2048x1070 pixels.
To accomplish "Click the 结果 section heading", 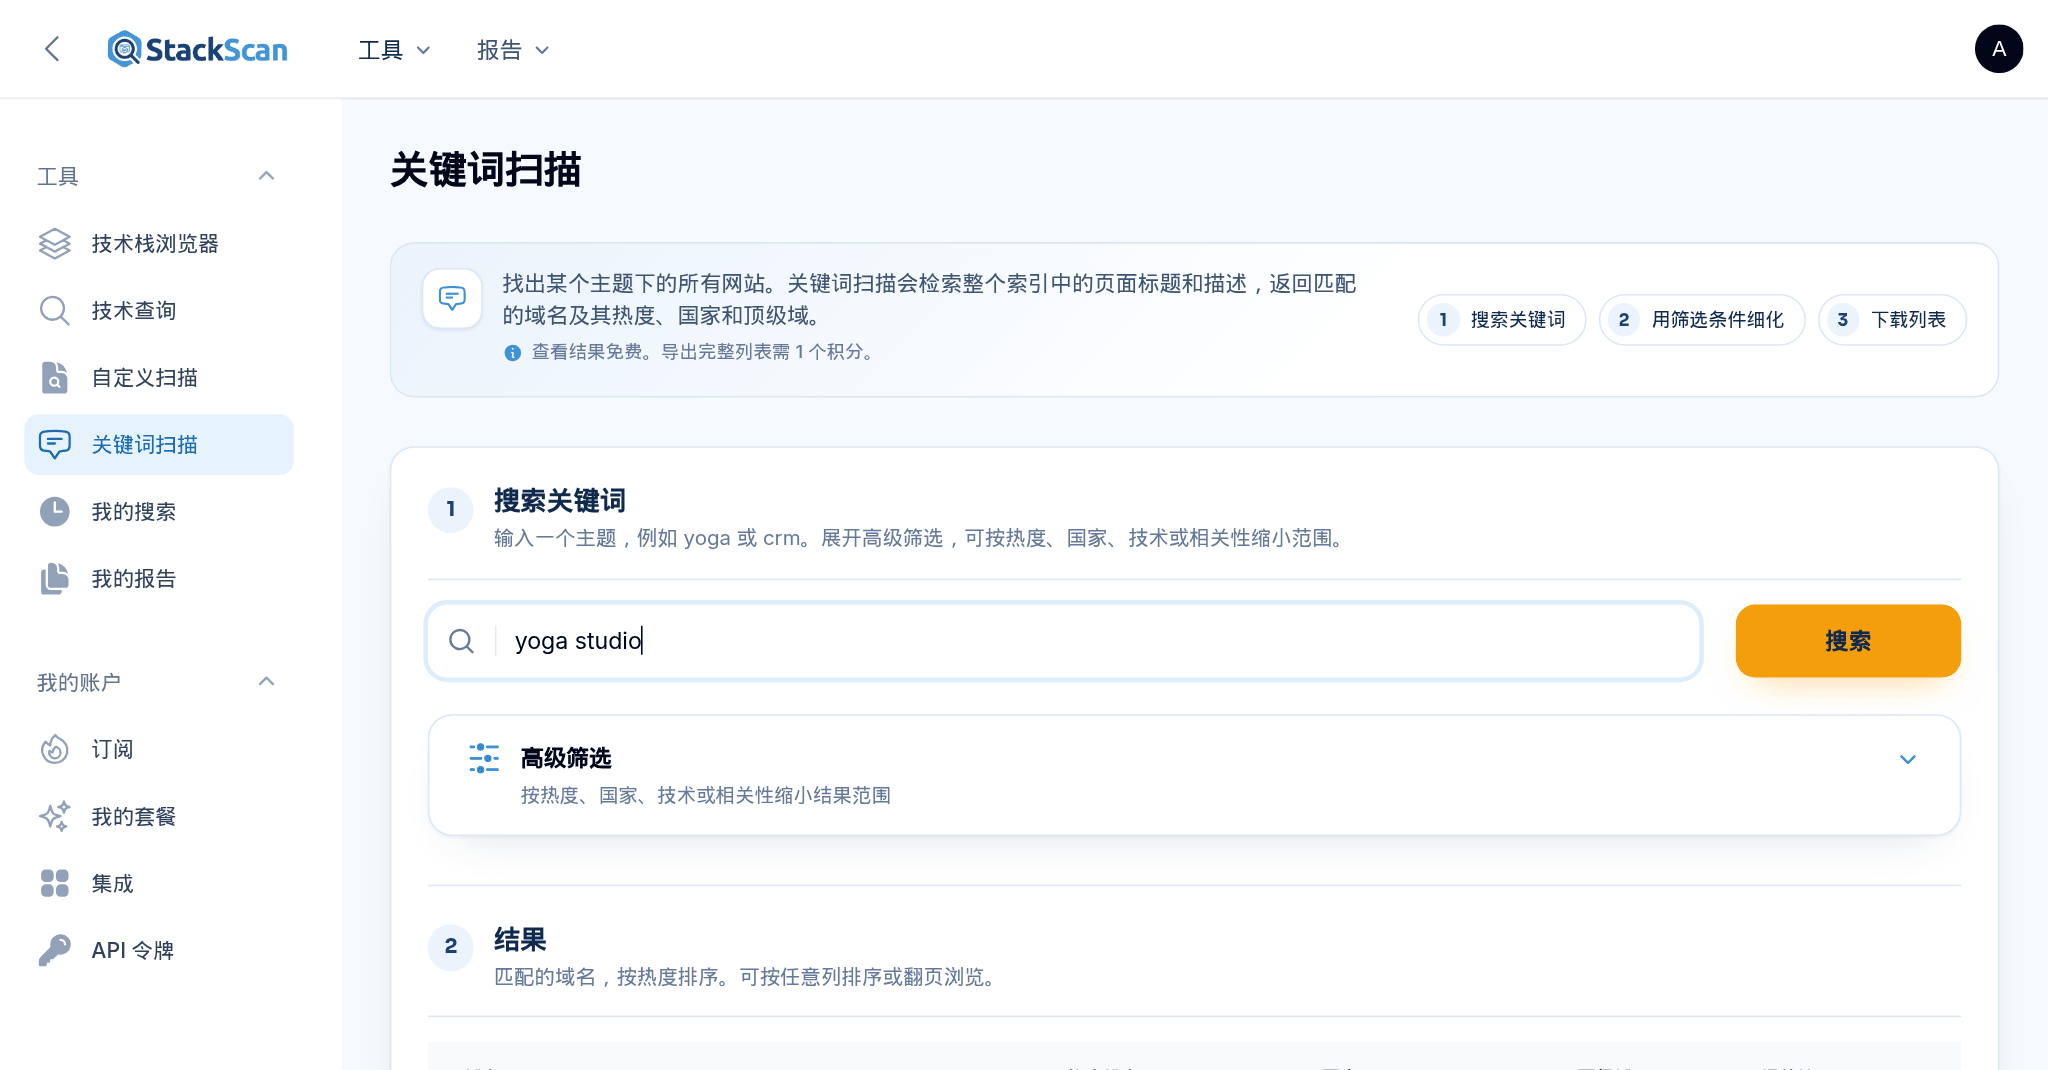I will click(520, 940).
